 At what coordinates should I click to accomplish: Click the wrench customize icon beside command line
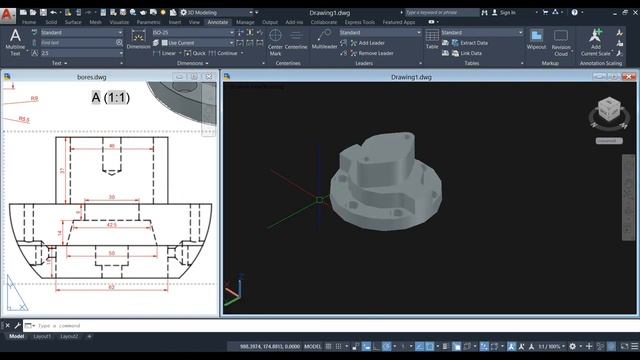click(18, 325)
